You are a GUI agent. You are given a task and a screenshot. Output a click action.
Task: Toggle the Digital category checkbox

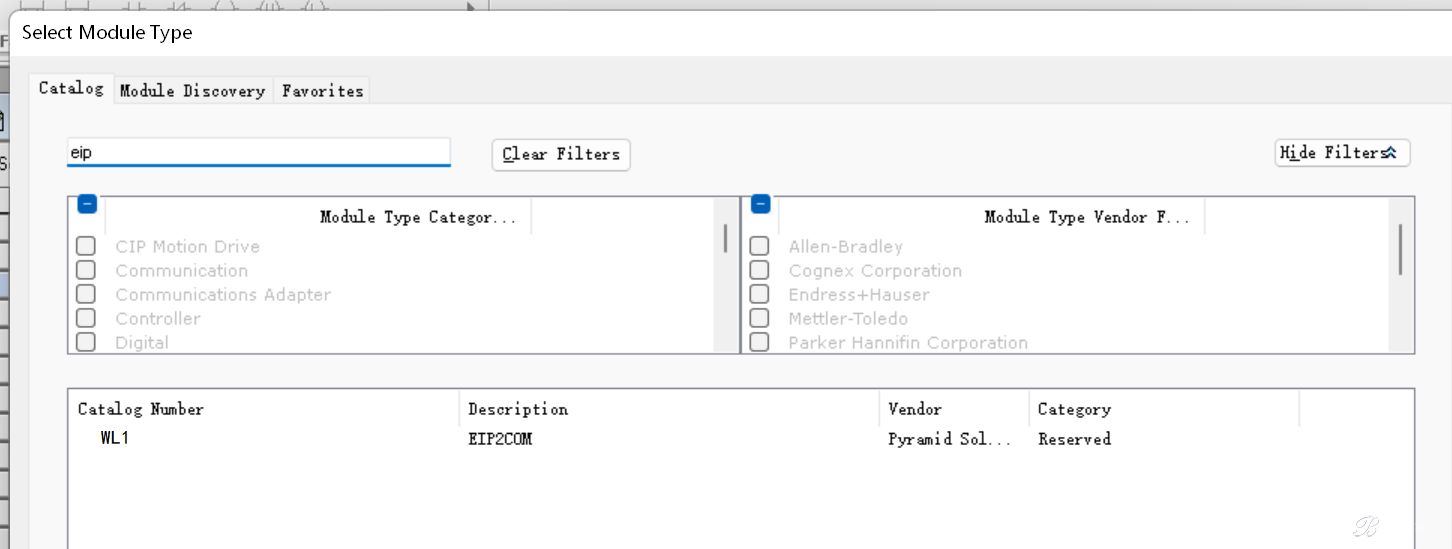click(86, 342)
